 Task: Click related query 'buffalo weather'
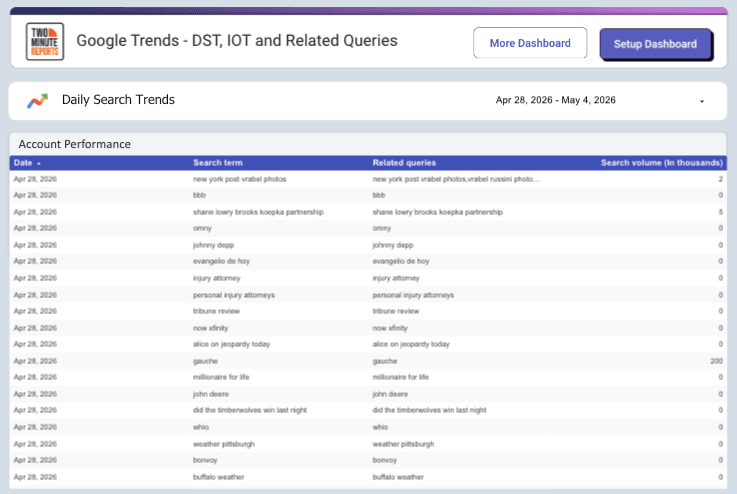point(398,476)
